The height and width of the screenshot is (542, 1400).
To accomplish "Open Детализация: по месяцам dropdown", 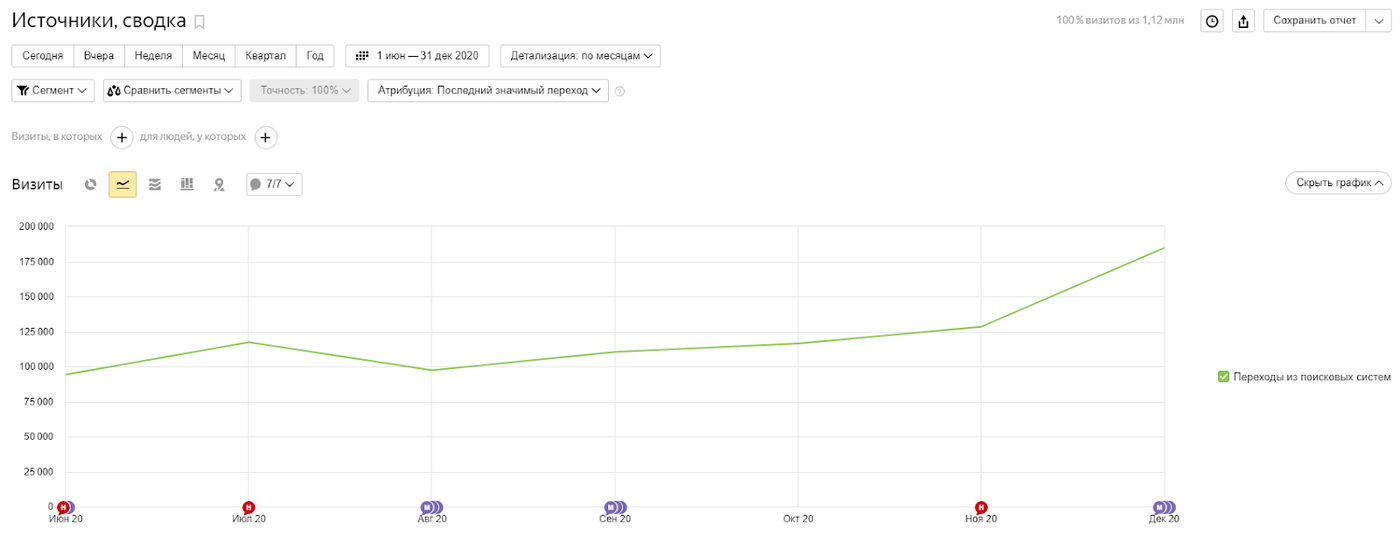I will [580, 56].
